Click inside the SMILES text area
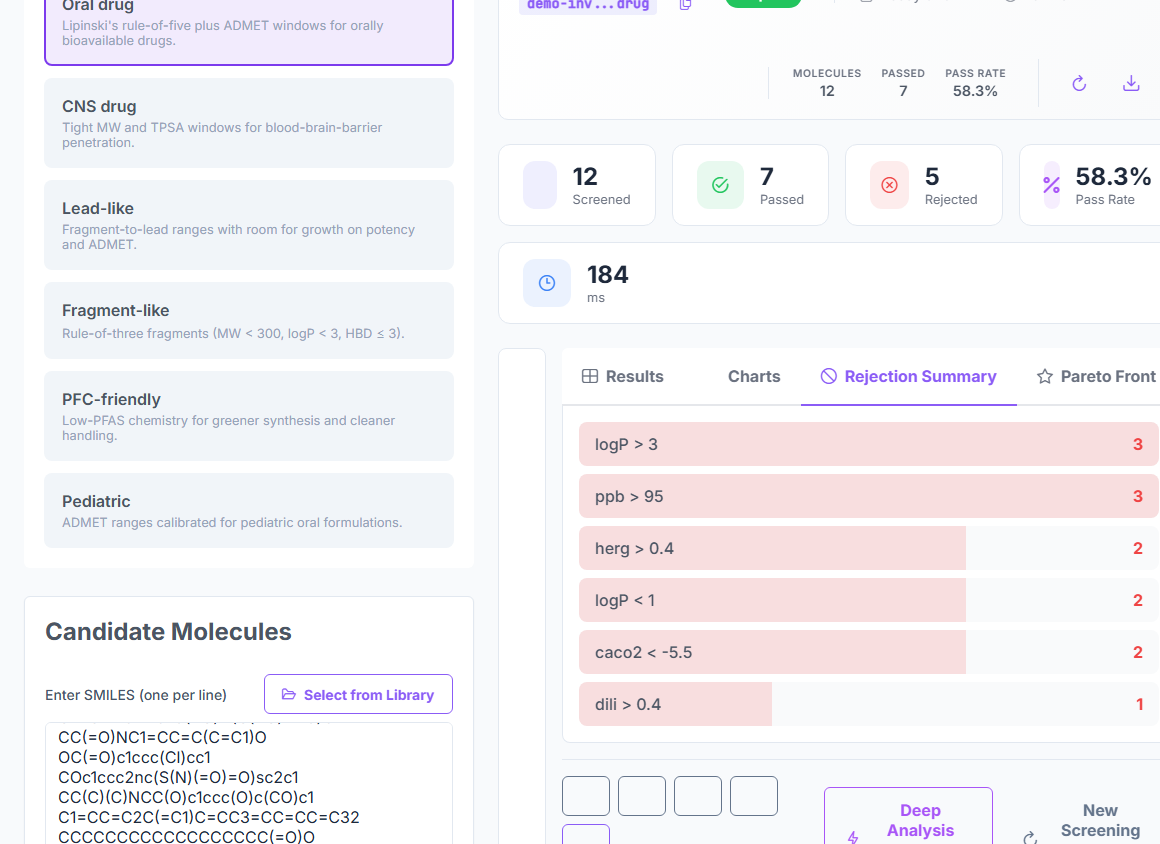1160x844 pixels. 249,784
